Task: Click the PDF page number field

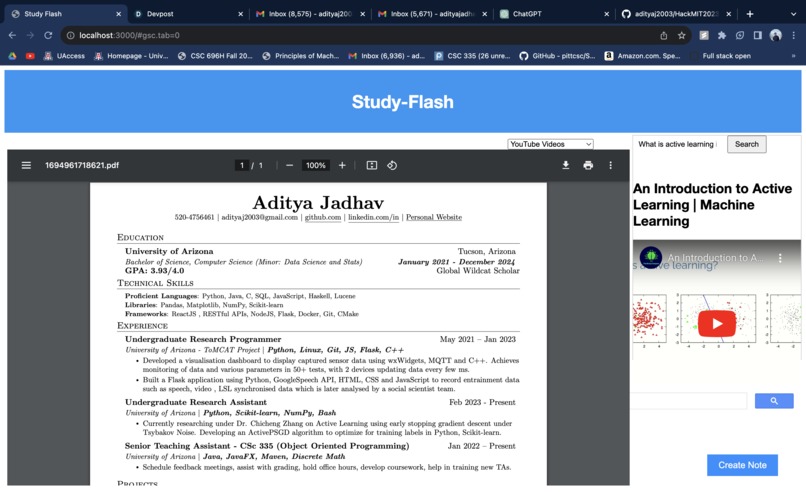Action: pyautogui.click(x=242, y=165)
